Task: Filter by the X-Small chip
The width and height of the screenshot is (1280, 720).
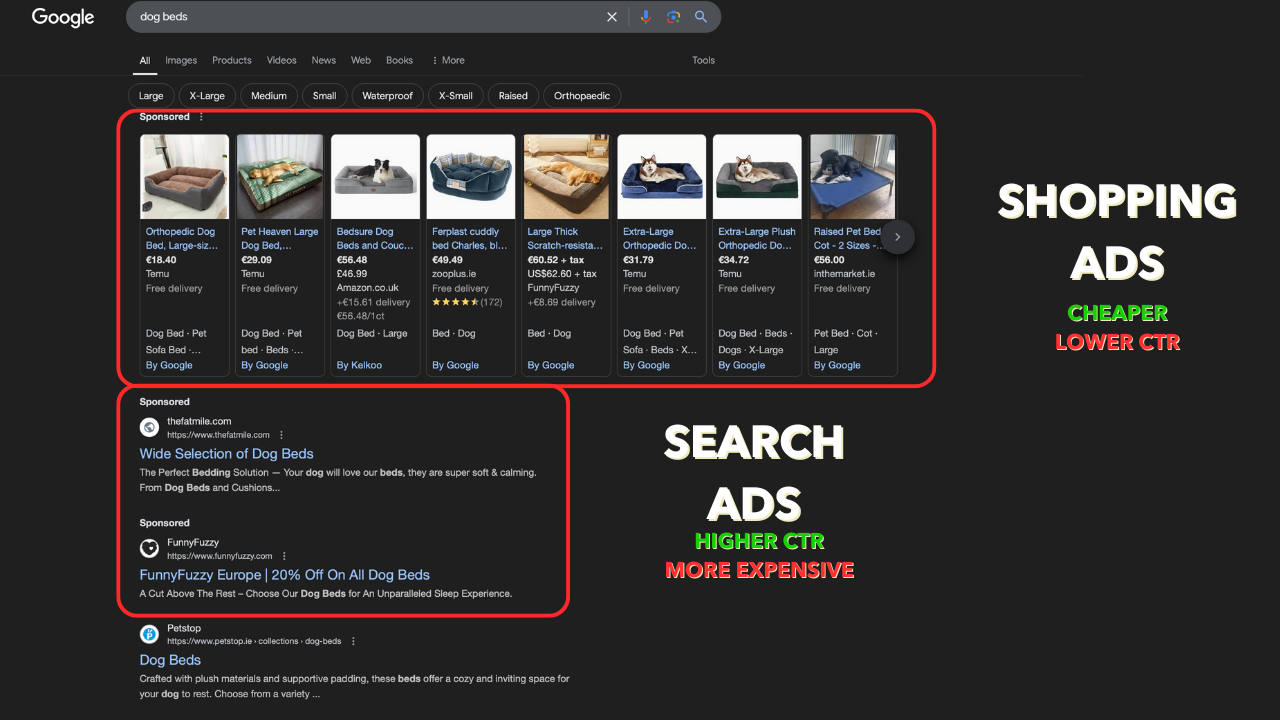Action: (456, 96)
